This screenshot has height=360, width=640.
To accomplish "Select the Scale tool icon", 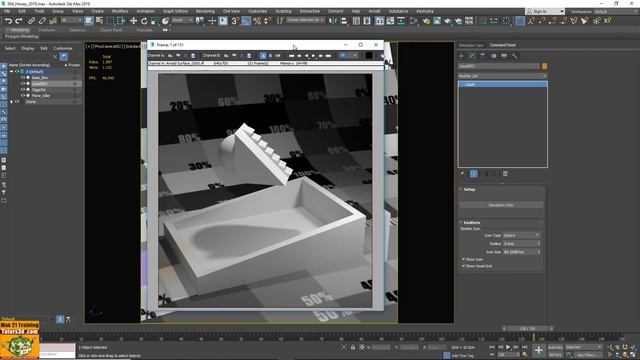I will (x=154, y=20).
